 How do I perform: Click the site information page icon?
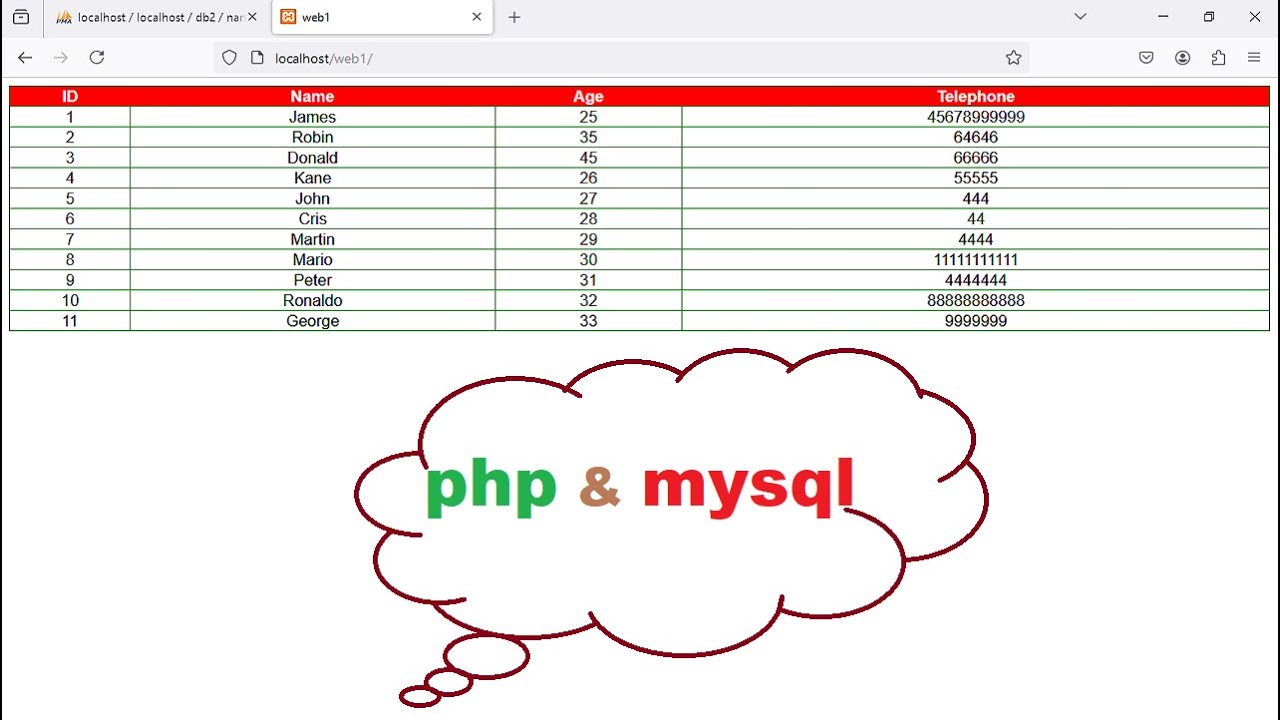[257, 58]
